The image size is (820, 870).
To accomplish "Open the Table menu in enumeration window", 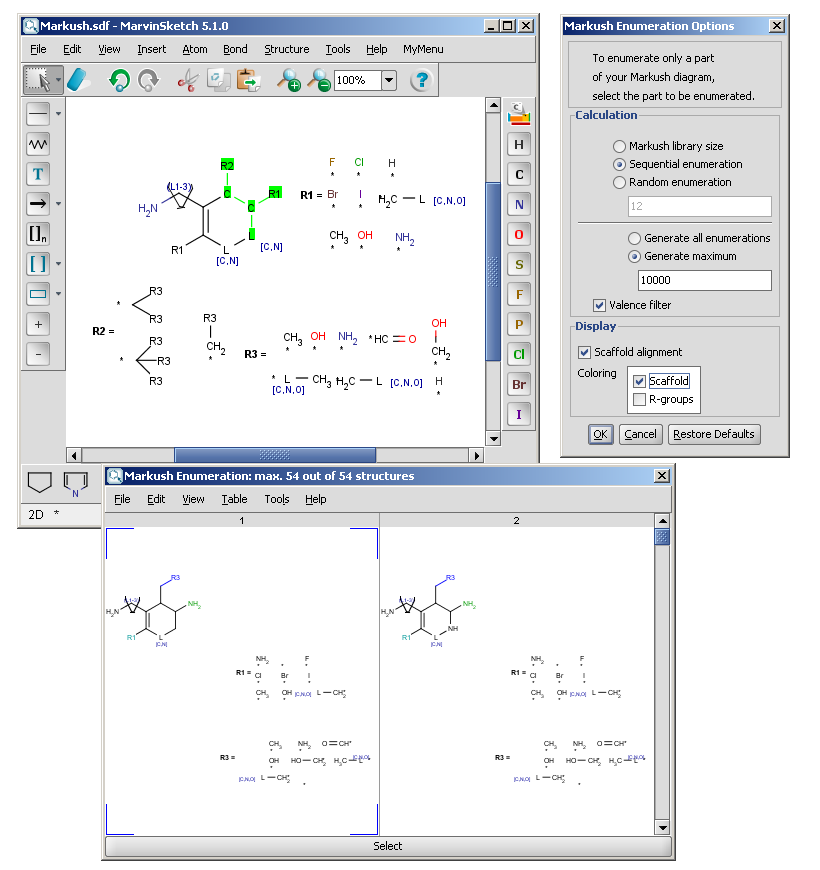I will [x=234, y=499].
